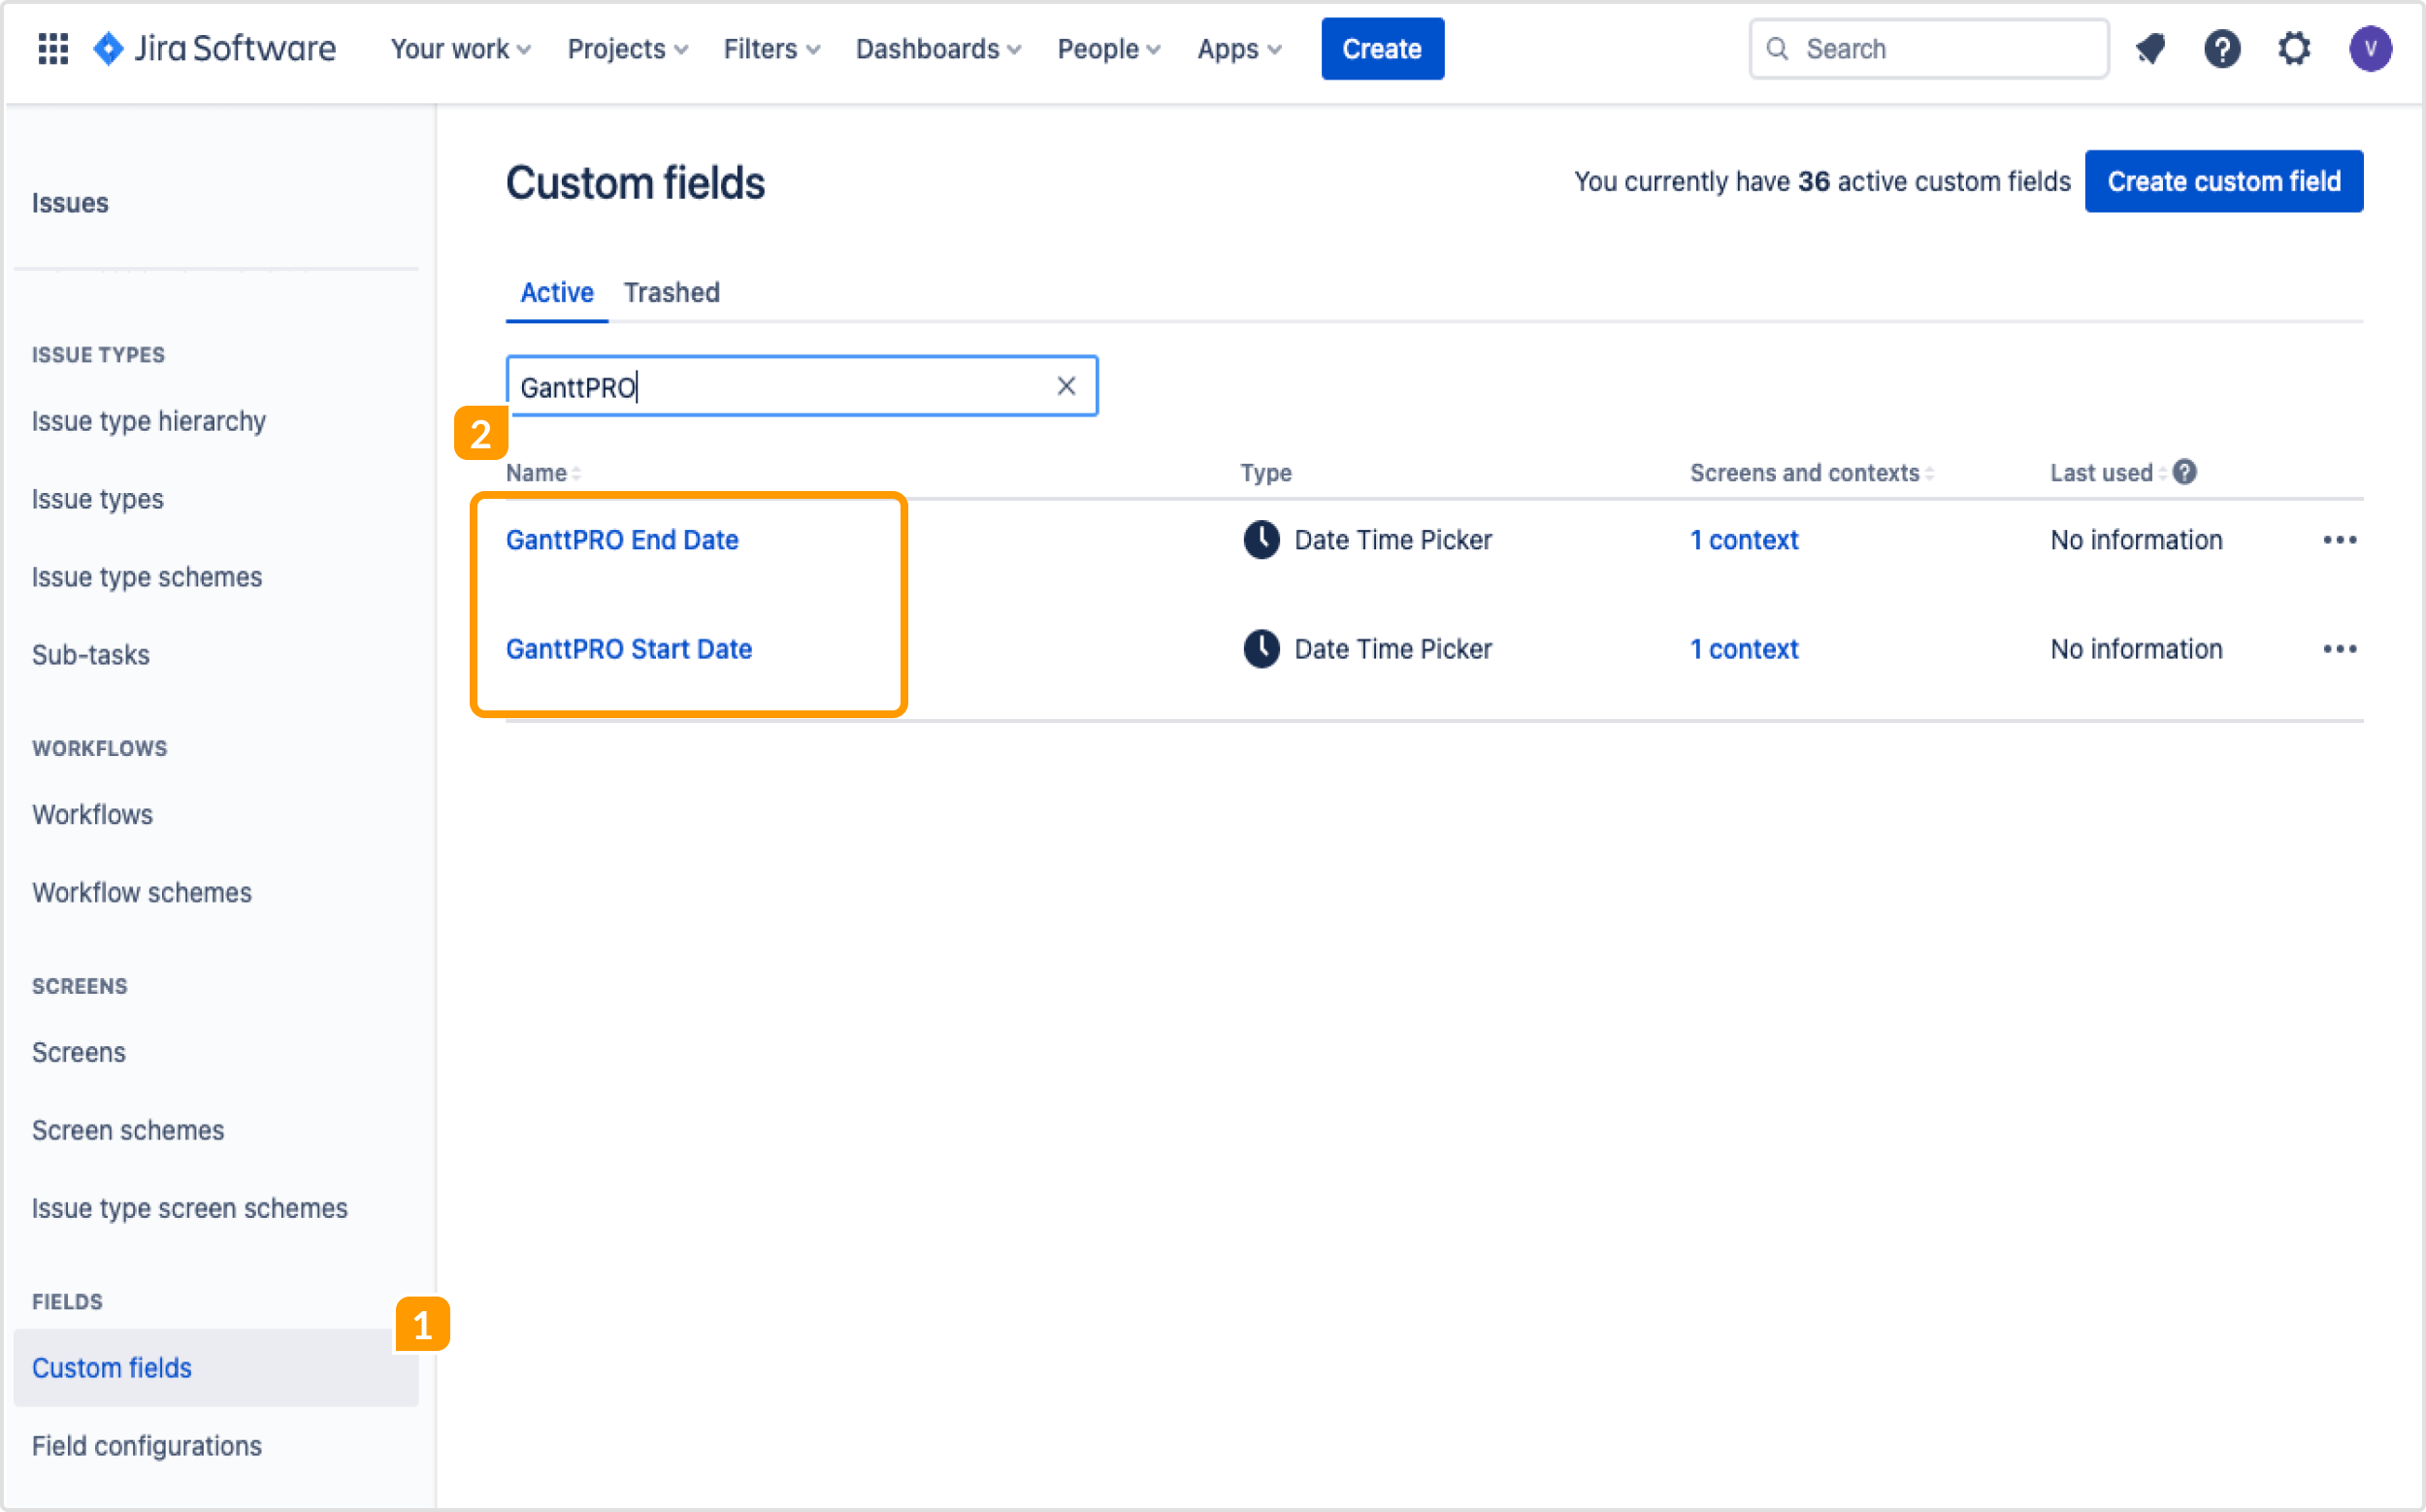
Task: Click the clock icon in End Date row
Action: click(1261, 540)
